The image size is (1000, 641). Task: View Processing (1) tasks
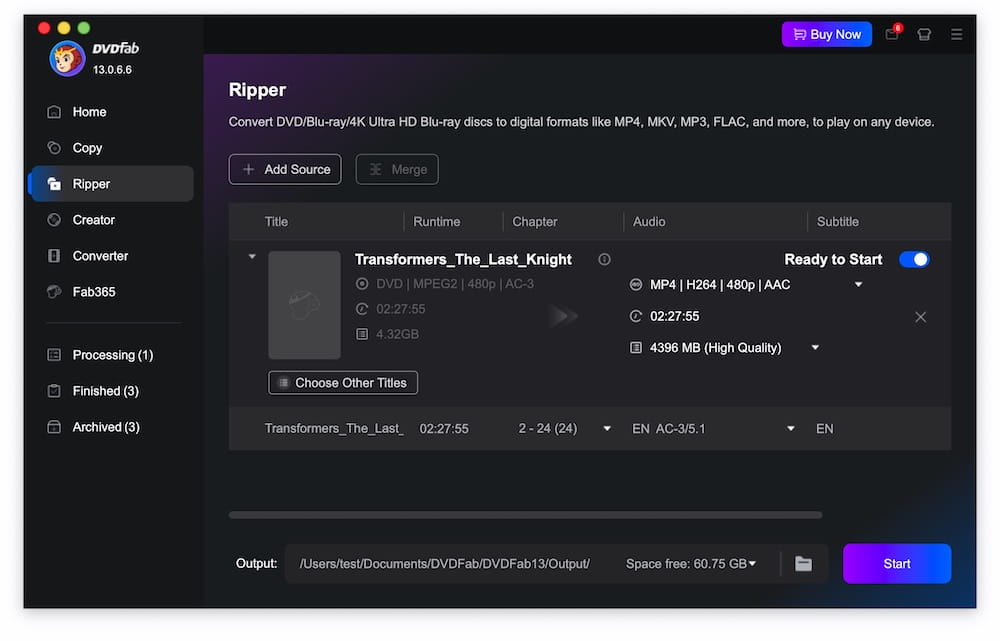113,355
